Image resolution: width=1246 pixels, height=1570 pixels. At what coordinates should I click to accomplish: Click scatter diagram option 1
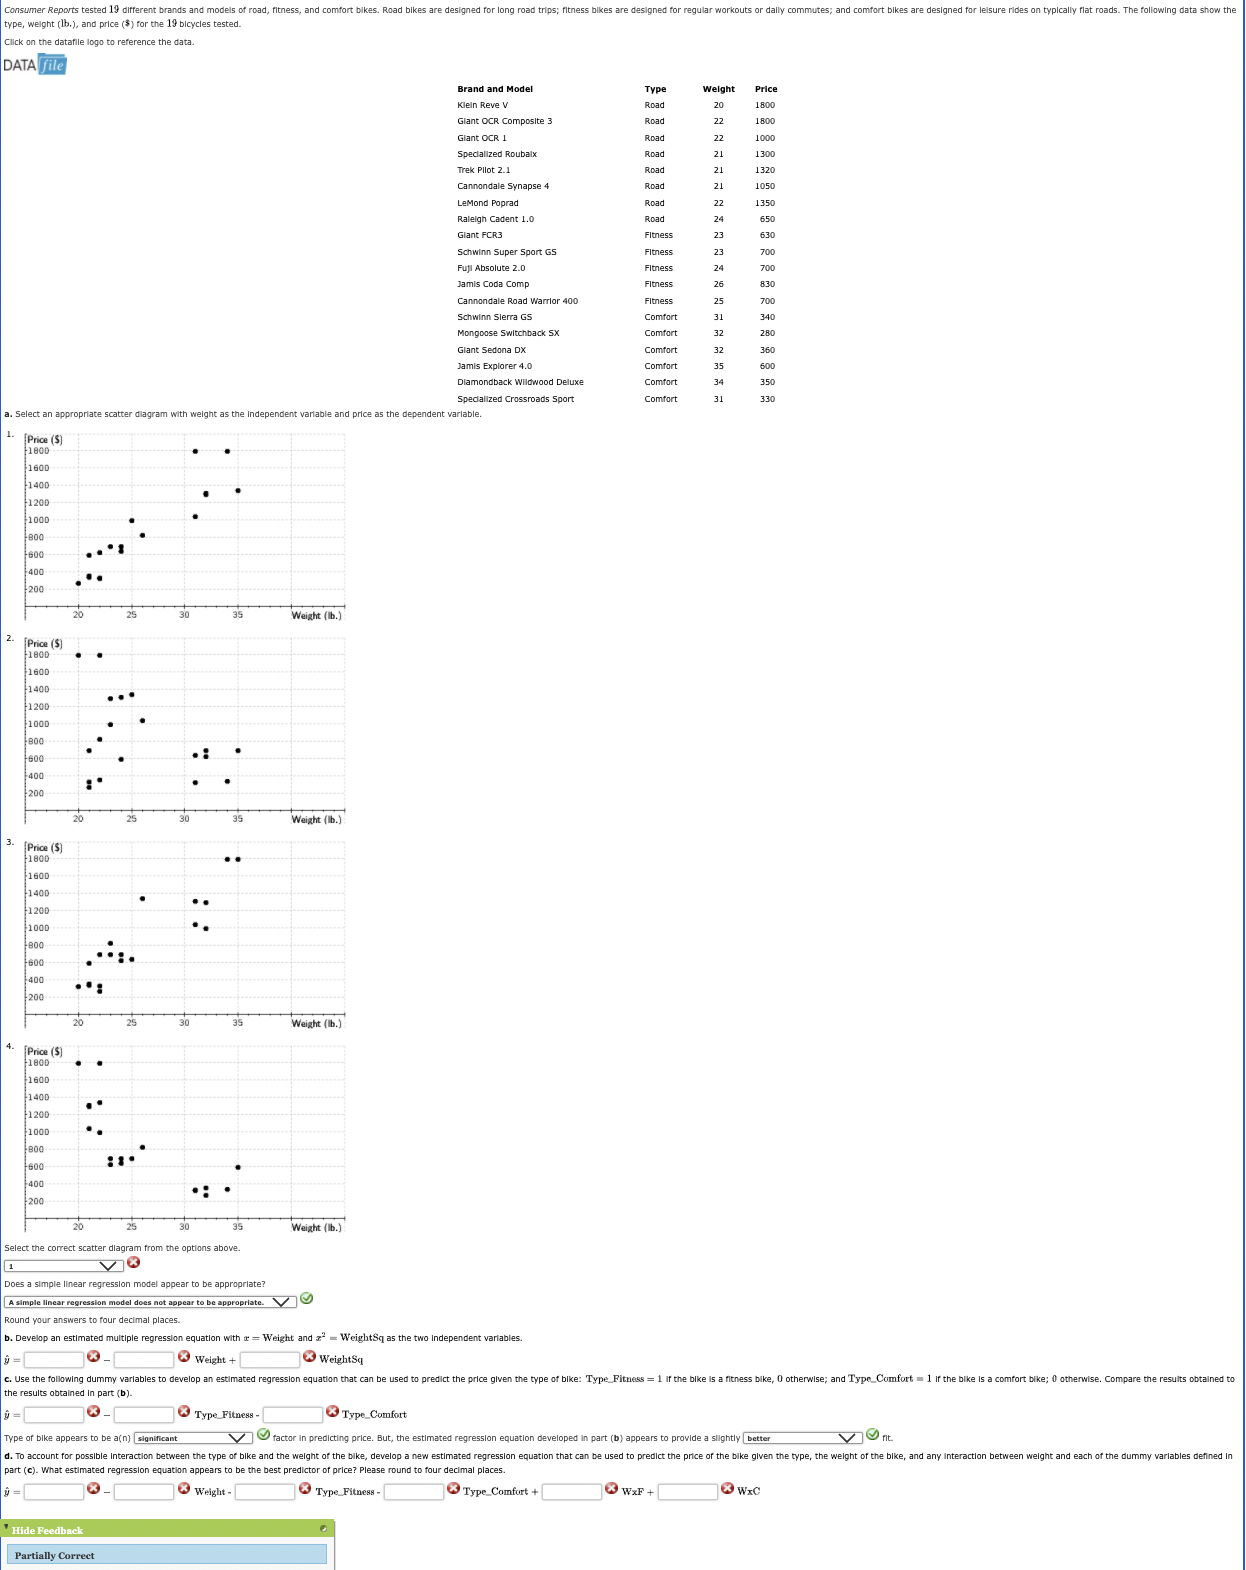(x=185, y=528)
